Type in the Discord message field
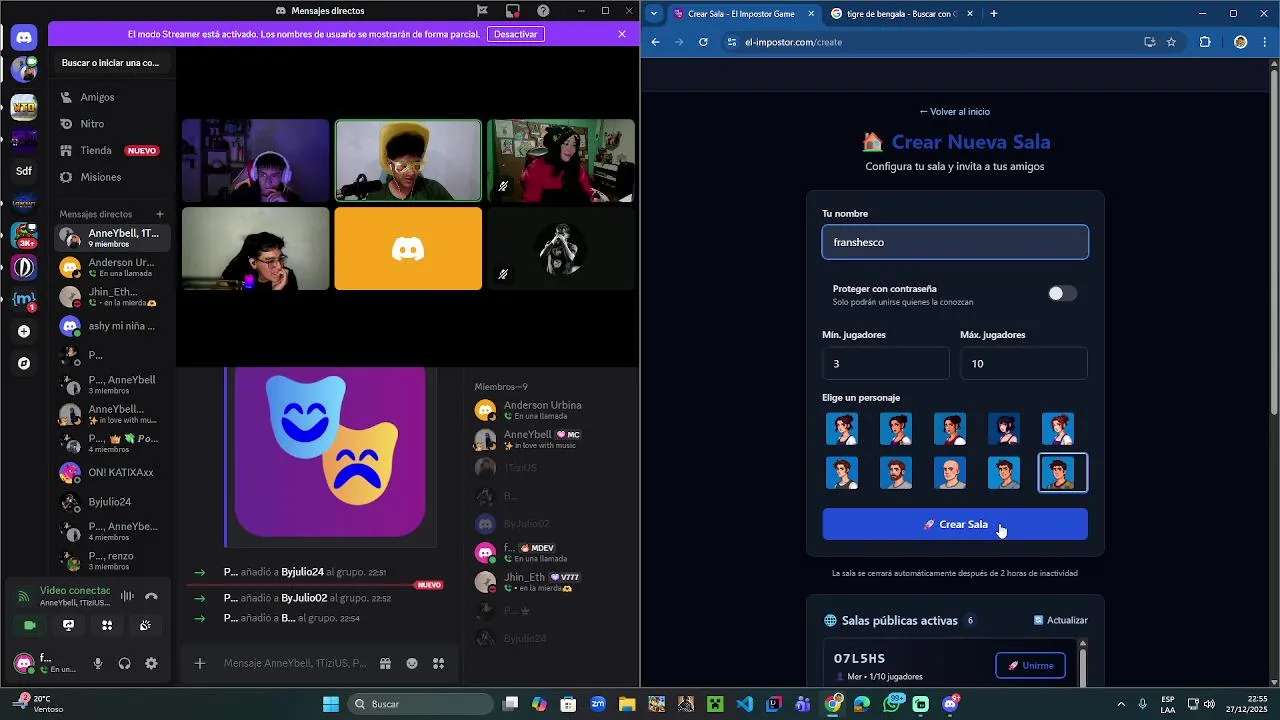This screenshot has width=1280, height=720. click(x=295, y=663)
